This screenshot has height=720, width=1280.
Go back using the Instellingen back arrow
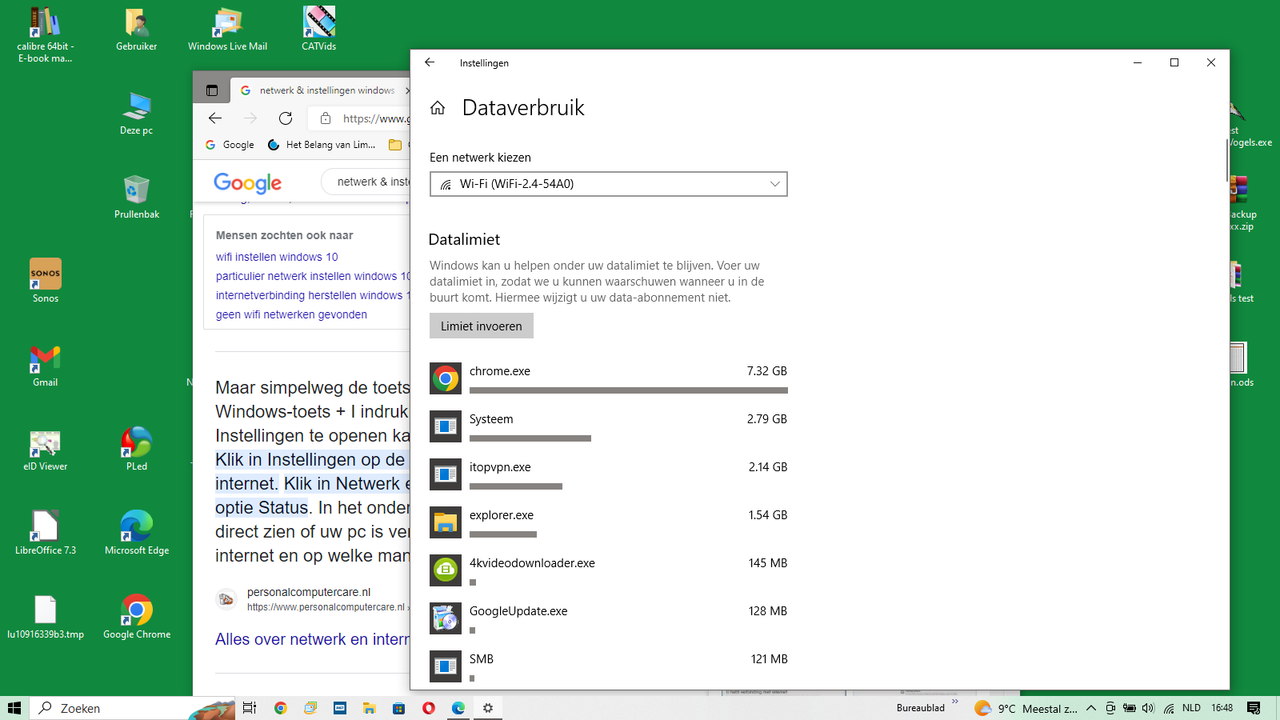coord(430,62)
